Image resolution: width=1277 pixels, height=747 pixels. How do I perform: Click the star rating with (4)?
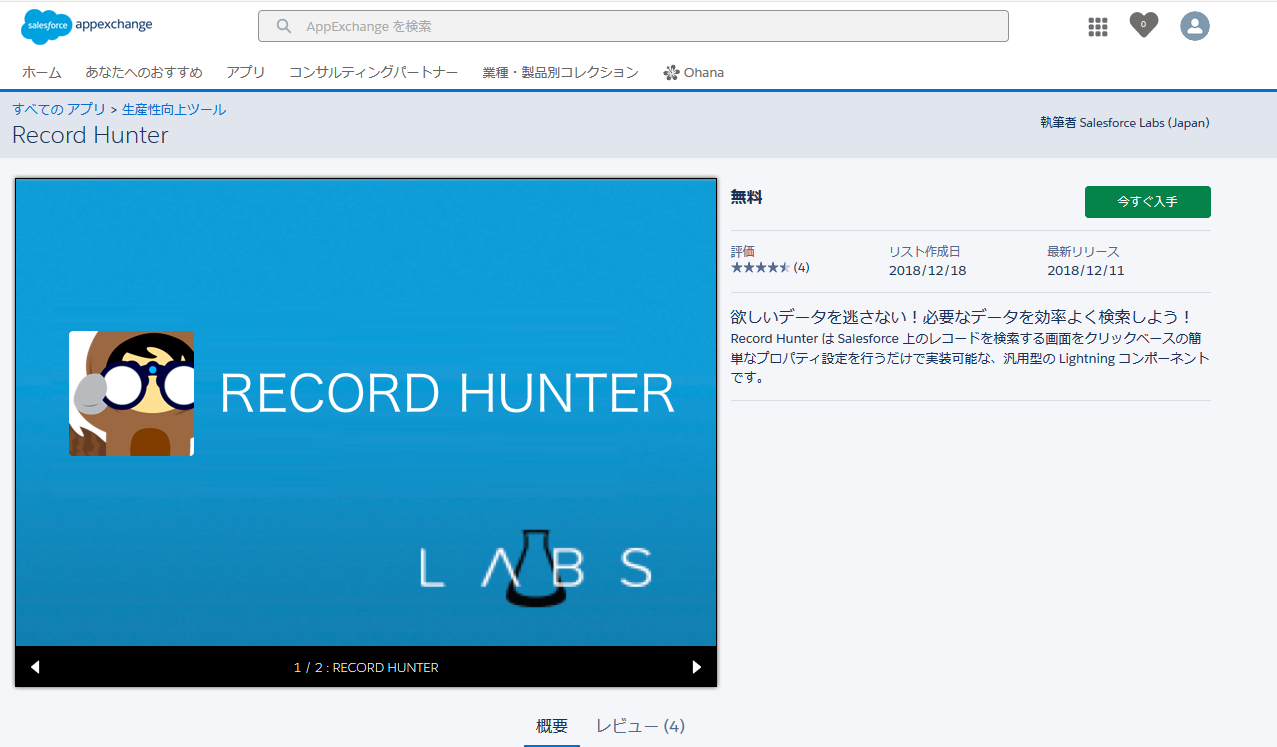point(770,268)
